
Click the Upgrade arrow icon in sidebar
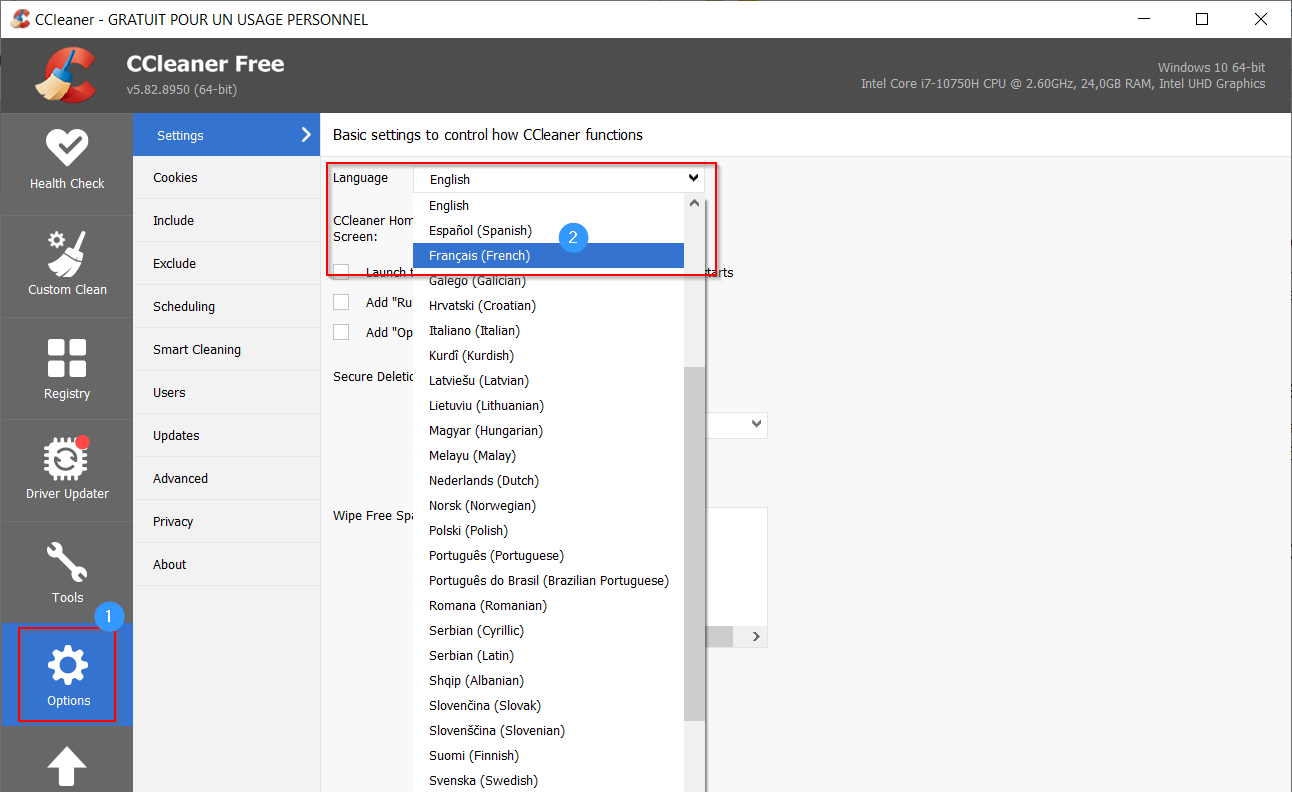tap(67, 768)
